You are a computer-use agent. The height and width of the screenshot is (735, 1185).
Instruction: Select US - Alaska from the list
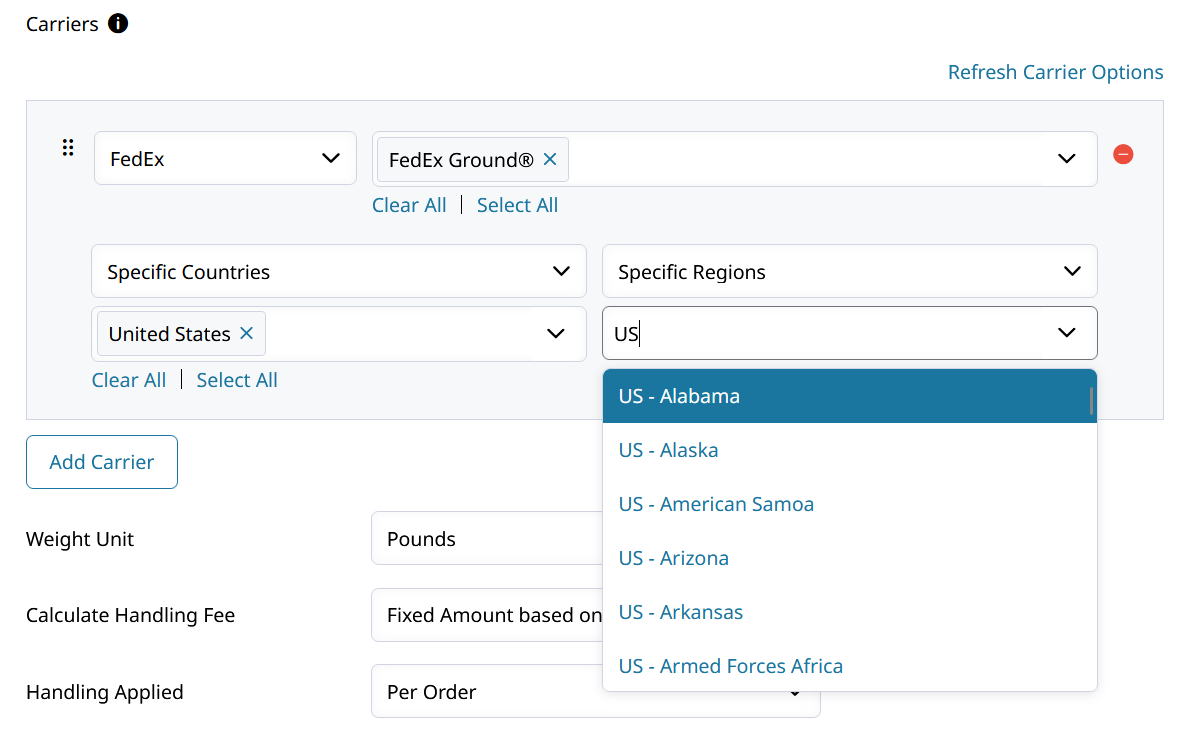tap(849, 450)
